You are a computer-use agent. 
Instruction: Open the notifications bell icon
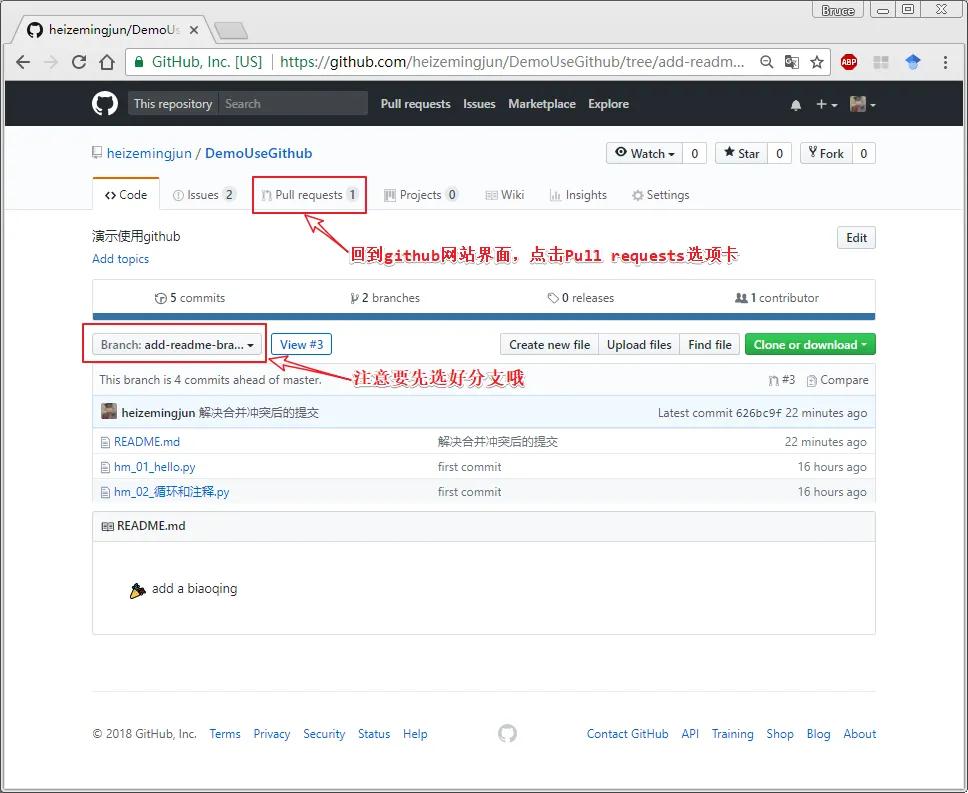click(796, 105)
